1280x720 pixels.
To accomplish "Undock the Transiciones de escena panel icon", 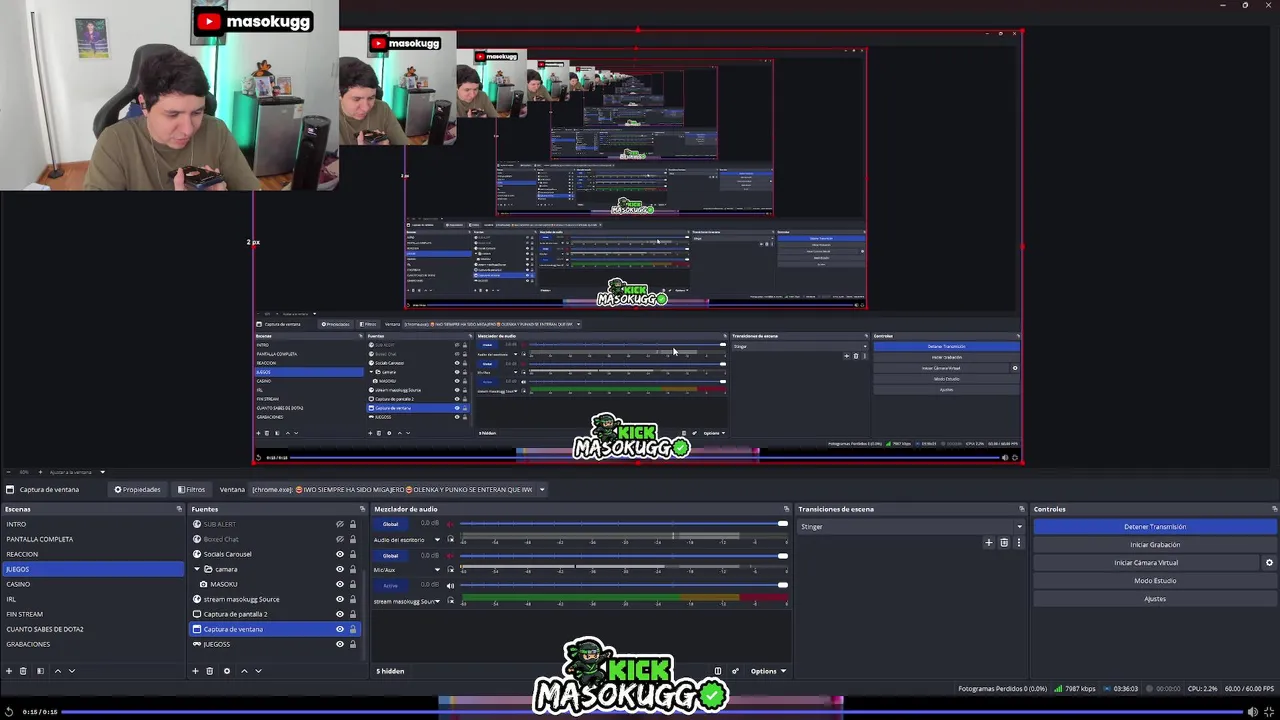I will [x=1022, y=509].
